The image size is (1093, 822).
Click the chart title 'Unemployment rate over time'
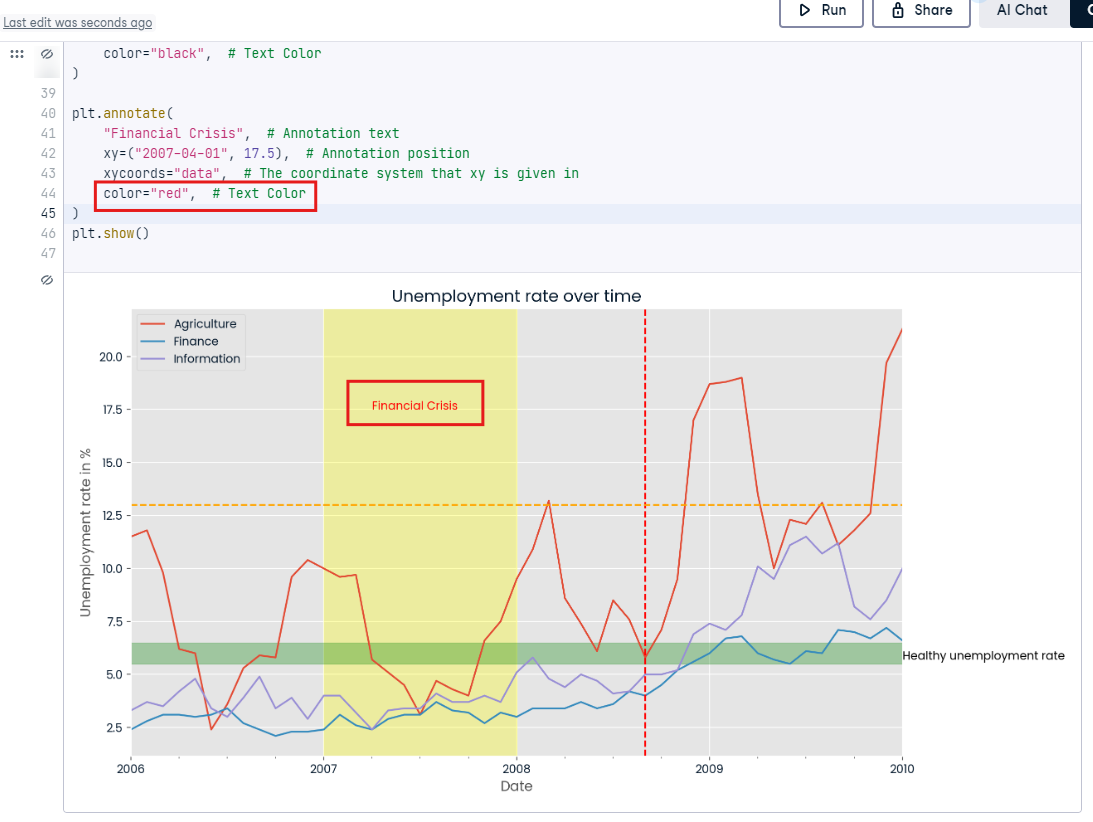point(517,296)
